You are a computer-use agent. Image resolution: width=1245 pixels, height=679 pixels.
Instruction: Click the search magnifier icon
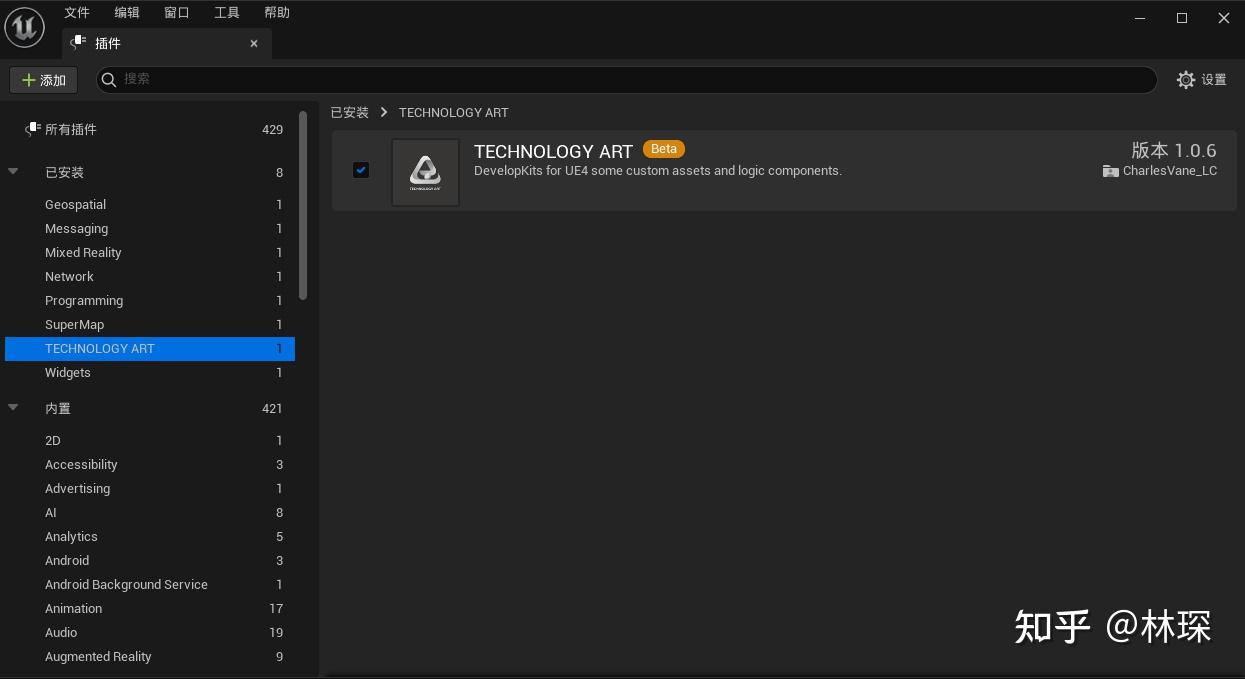point(109,80)
